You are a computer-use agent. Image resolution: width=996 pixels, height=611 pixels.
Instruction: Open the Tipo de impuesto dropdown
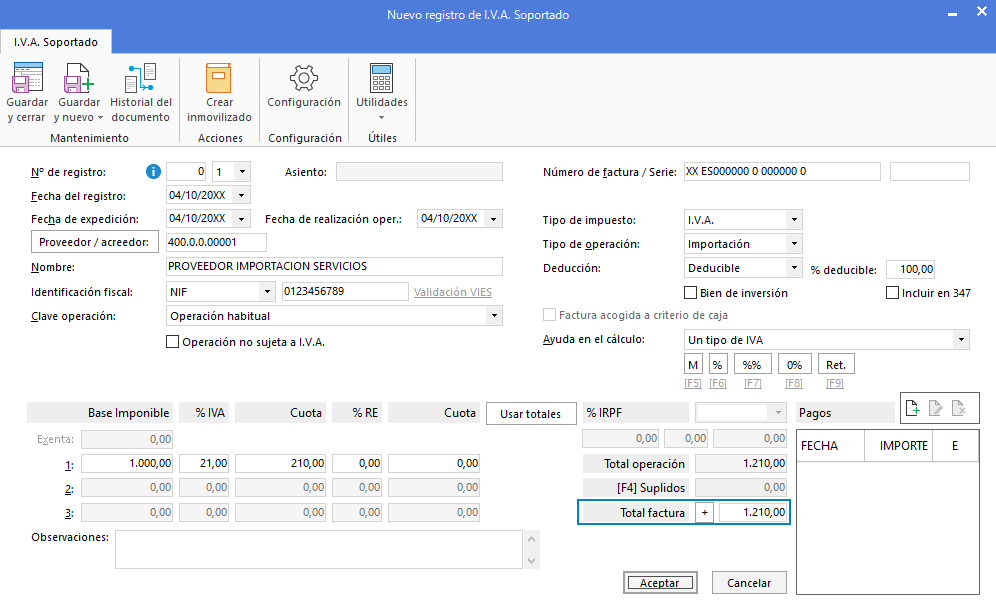[794, 220]
